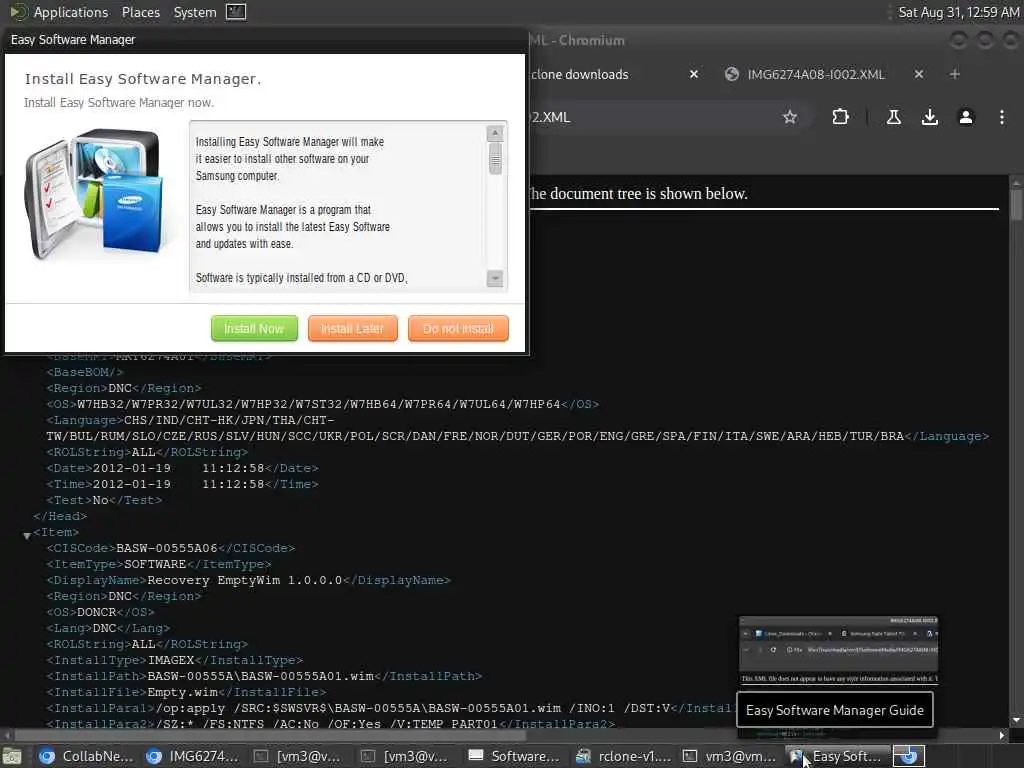Click the BaseBOM XML tag
The height and width of the screenshot is (768, 1024).
(x=84, y=372)
